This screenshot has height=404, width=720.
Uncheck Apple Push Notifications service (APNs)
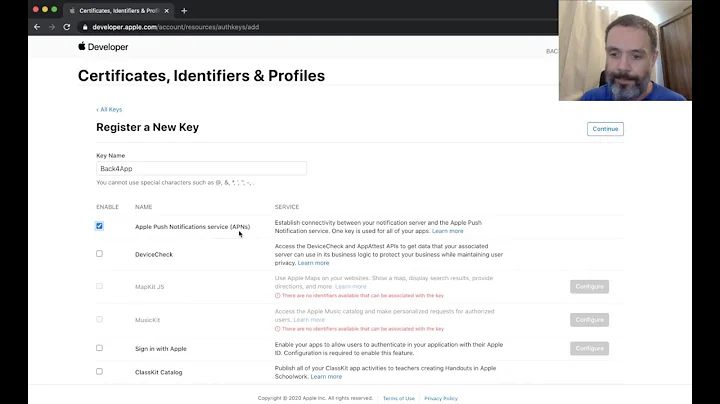[99, 226]
